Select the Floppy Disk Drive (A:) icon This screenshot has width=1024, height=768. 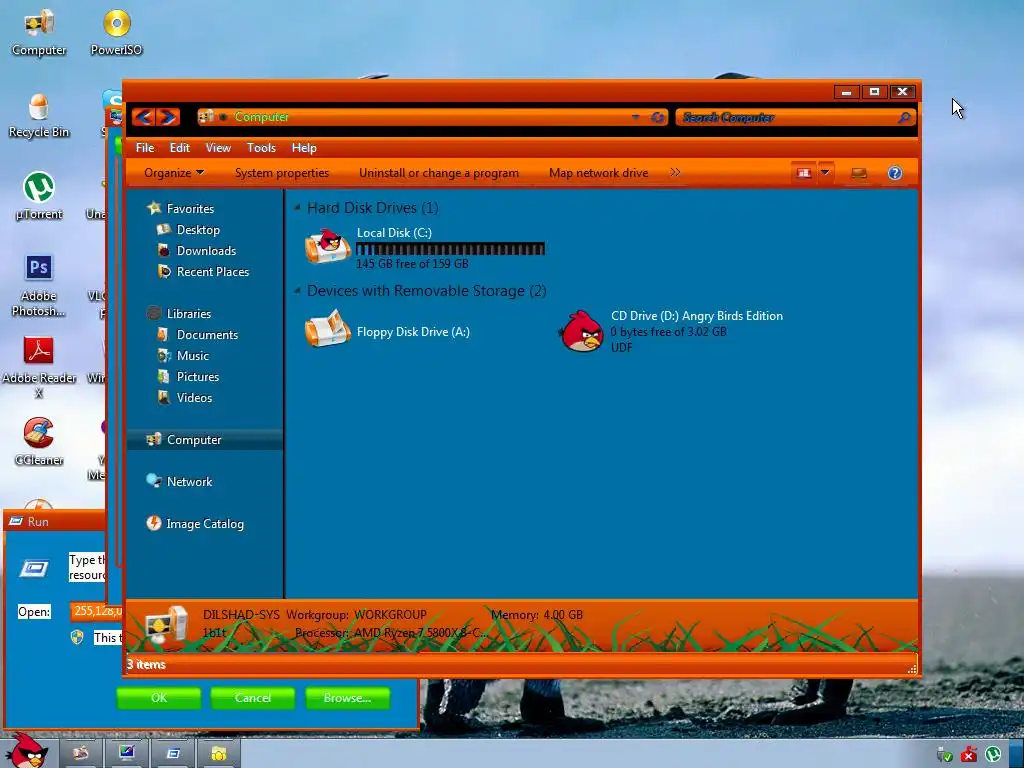click(327, 328)
